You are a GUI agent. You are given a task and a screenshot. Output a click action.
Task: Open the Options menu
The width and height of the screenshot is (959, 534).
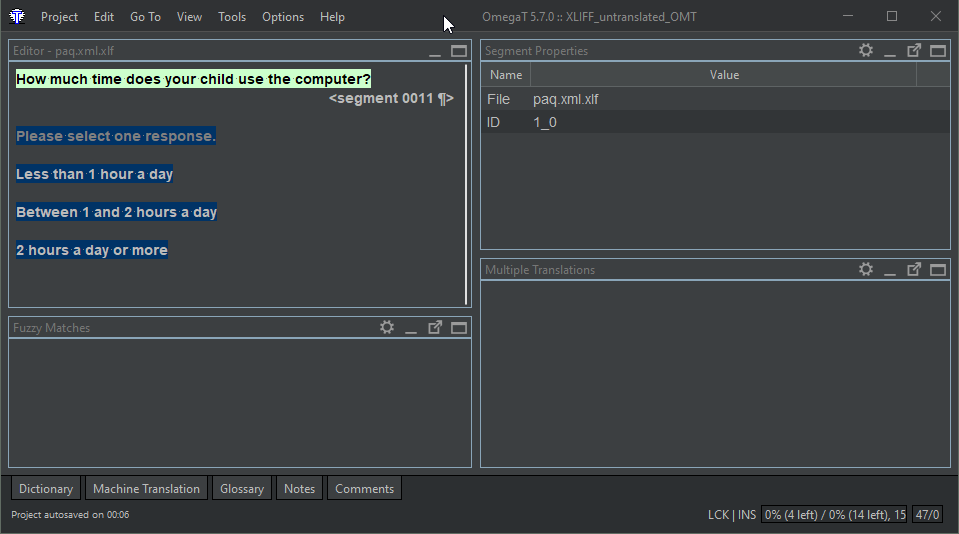pos(283,17)
